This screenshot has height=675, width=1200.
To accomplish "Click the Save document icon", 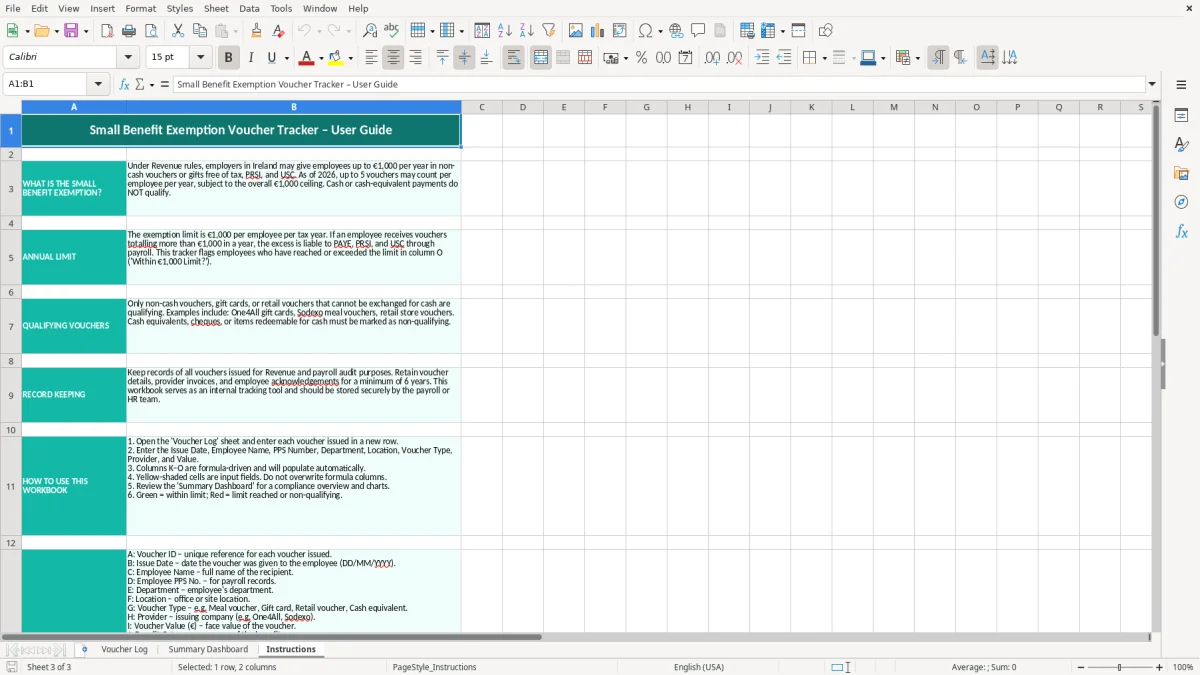I will coord(71,31).
